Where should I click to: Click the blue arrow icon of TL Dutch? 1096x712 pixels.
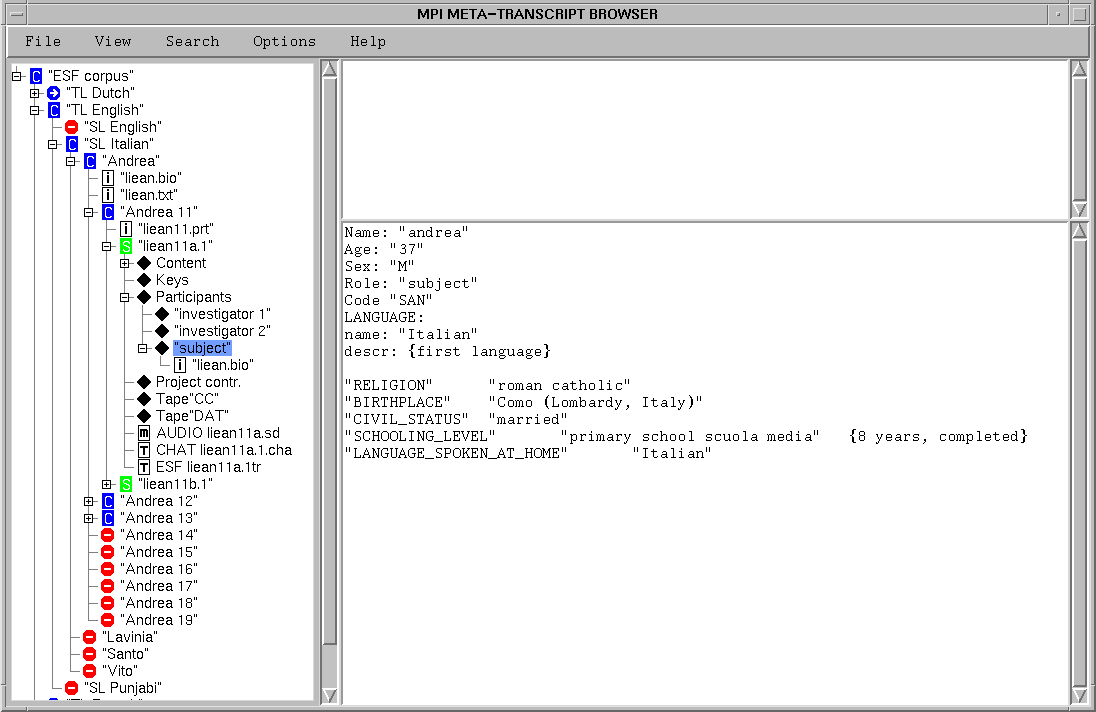(x=54, y=93)
